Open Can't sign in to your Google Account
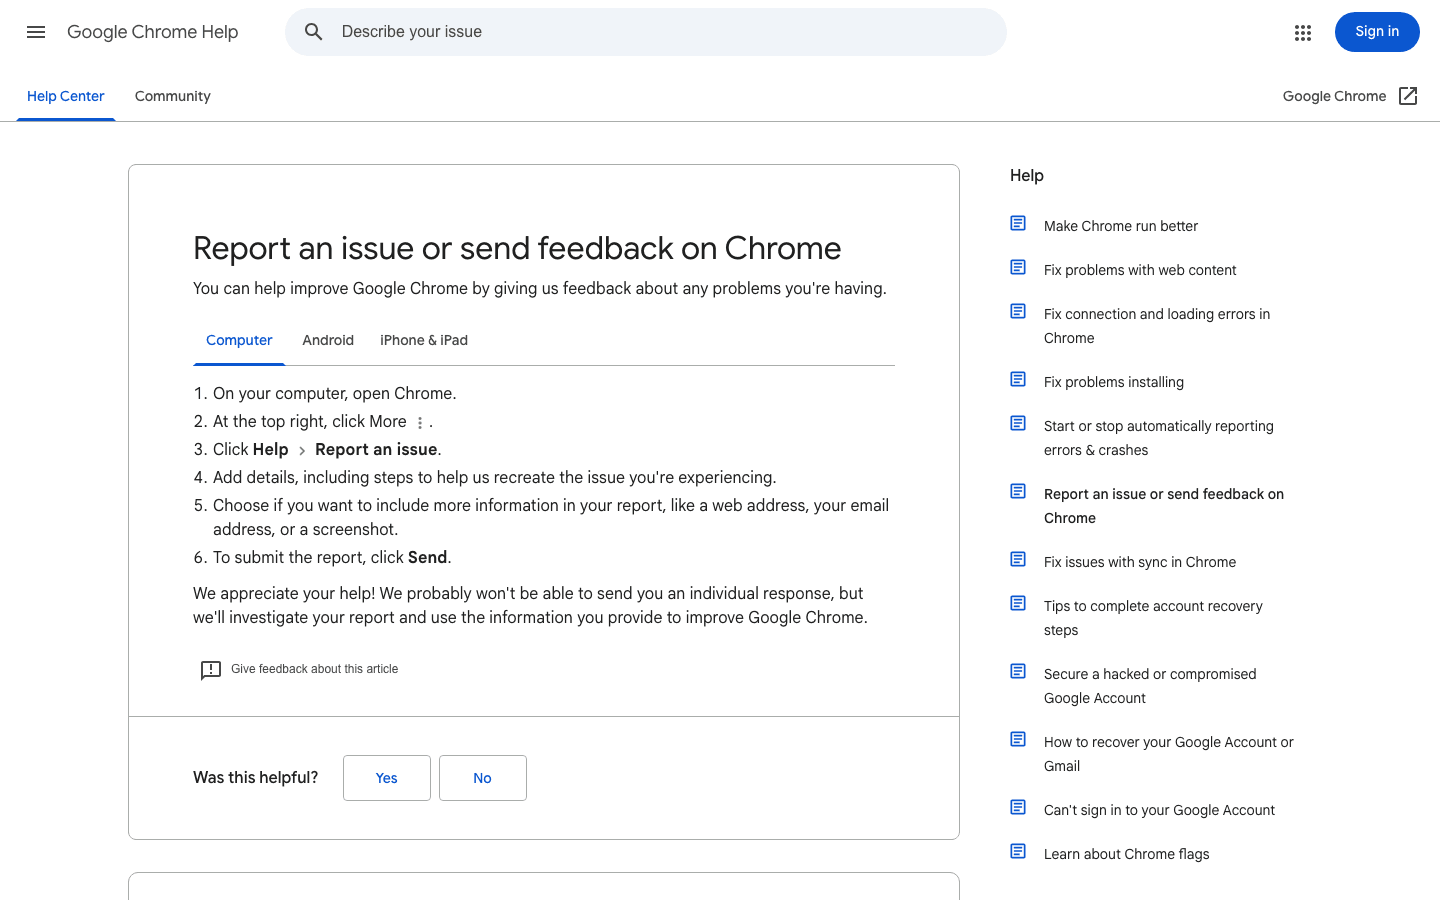Image resolution: width=1440 pixels, height=900 pixels. pyautogui.click(x=1159, y=810)
